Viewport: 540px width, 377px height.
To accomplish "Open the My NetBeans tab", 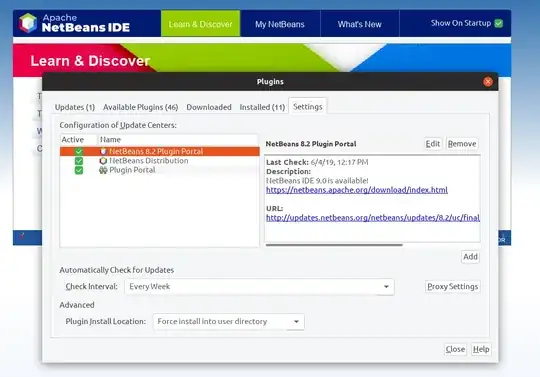I will pyautogui.click(x=280, y=24).
